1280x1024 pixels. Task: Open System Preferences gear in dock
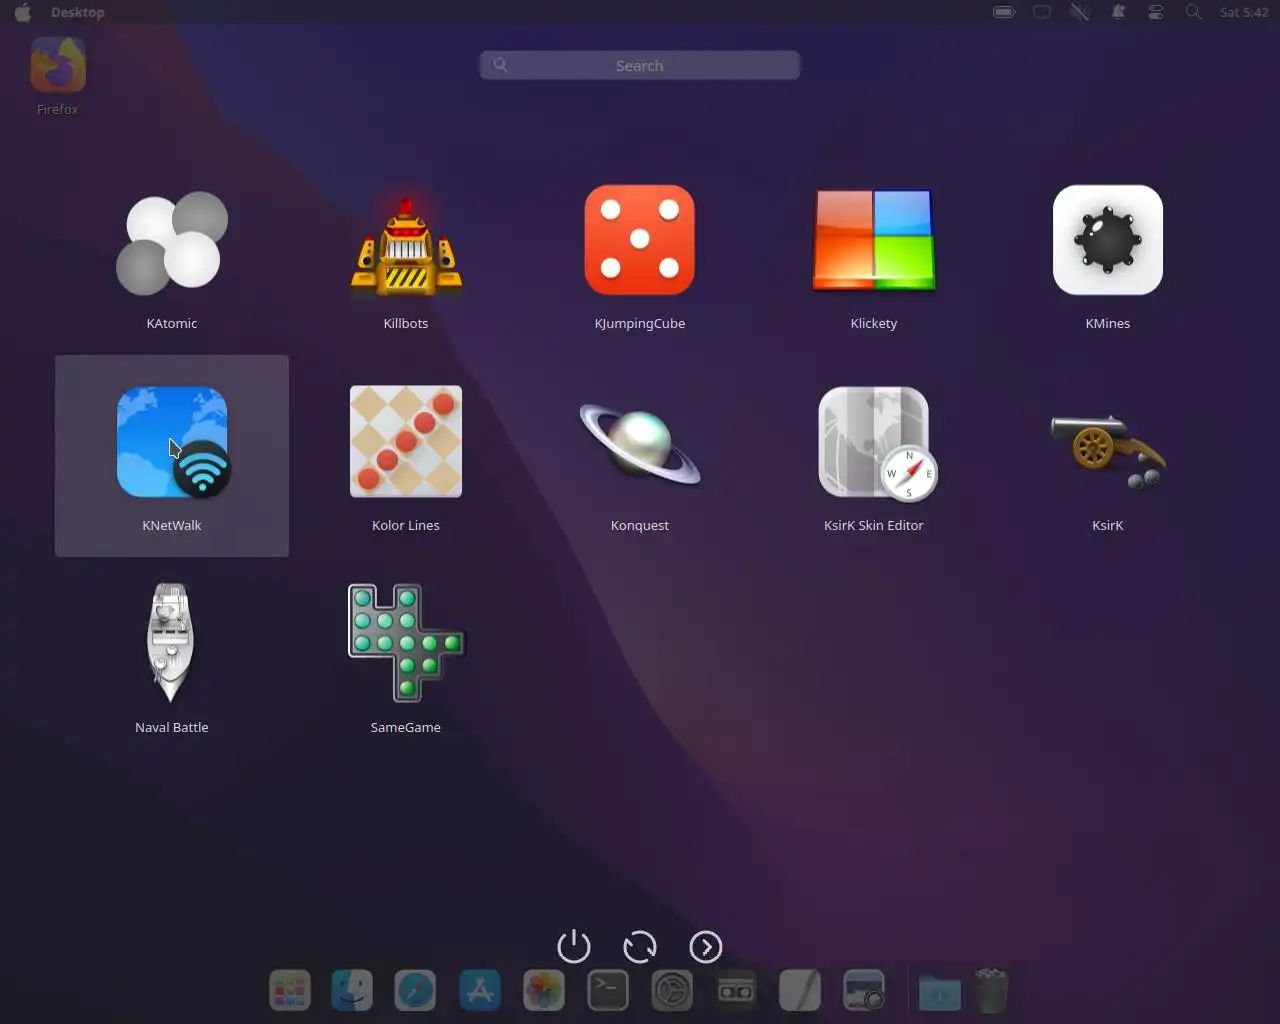tap(672, 991)
